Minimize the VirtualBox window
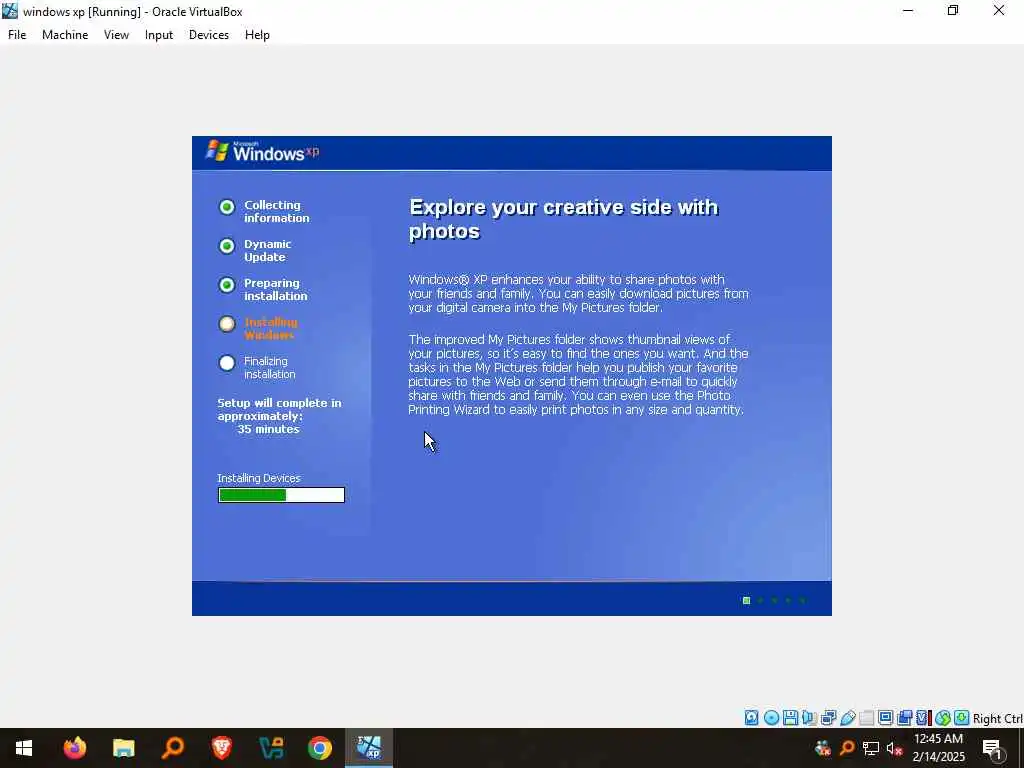Screen dimensions: 1024x768 (x=908, y=10)
